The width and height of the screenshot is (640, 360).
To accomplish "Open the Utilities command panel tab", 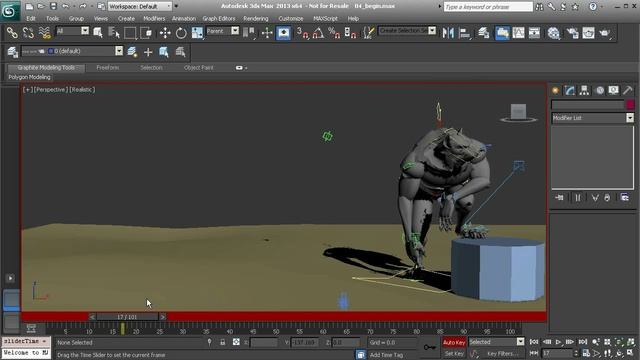I will click(628, 90).
